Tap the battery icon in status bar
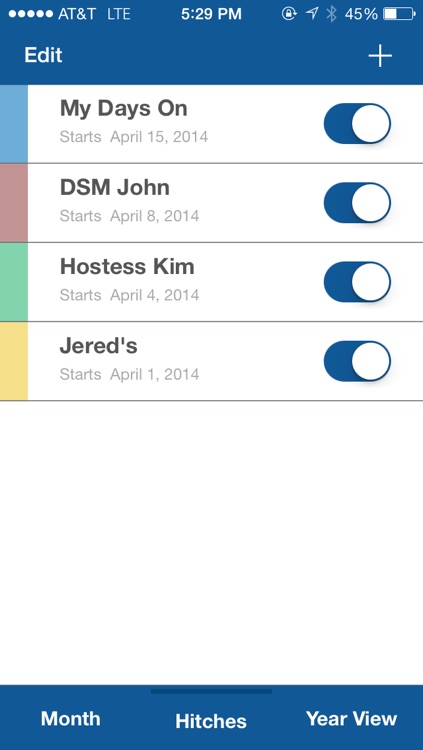Image resolution: width=423 pixels, height=750 pixels. point(399,14)
